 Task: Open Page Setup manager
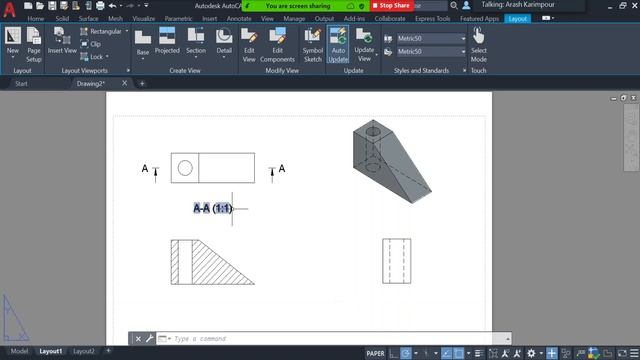pos(33,45)
